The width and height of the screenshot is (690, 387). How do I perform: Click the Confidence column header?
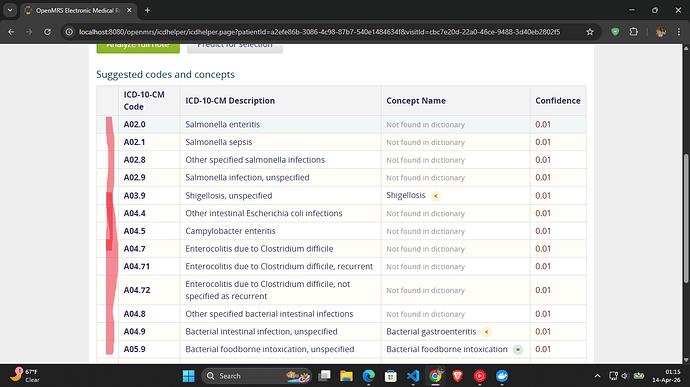558,101
